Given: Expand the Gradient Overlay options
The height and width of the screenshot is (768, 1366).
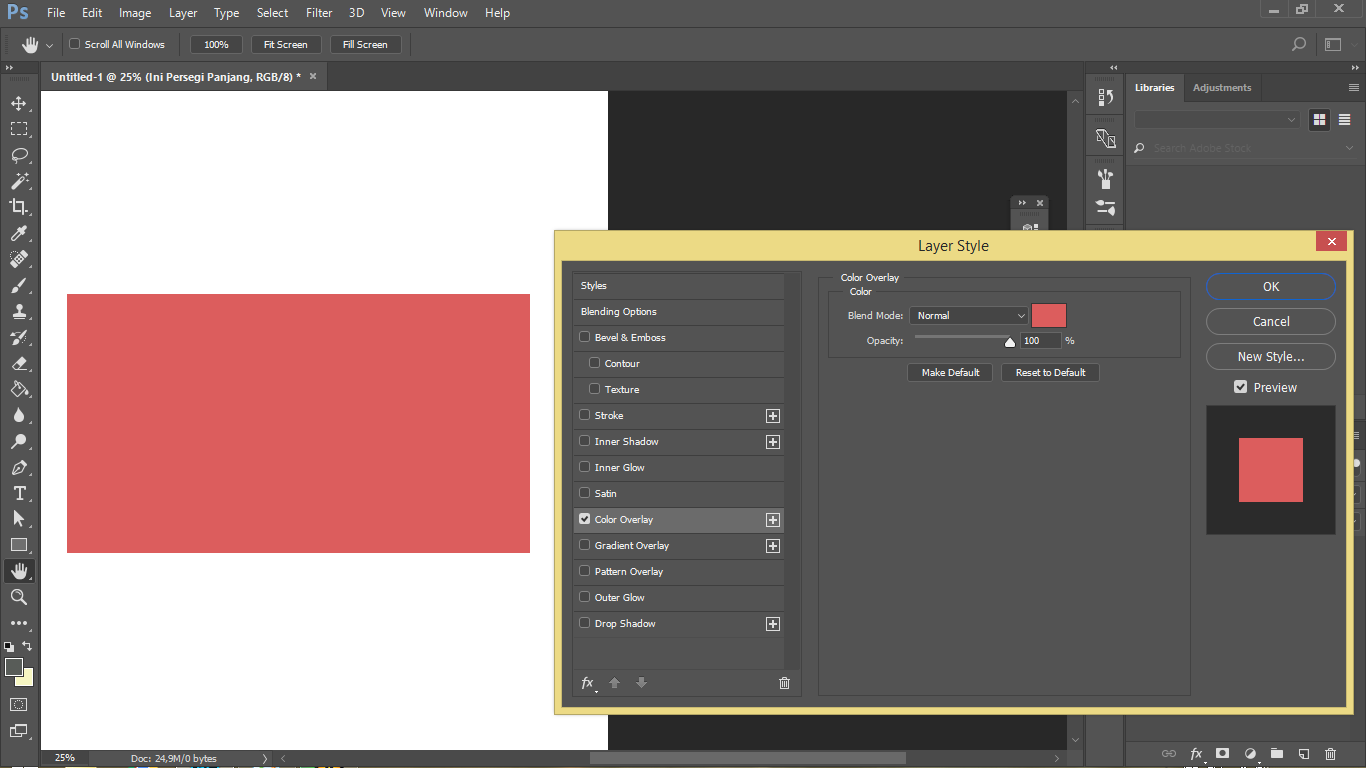Looking at the screenshot, I should click(772, 546).
